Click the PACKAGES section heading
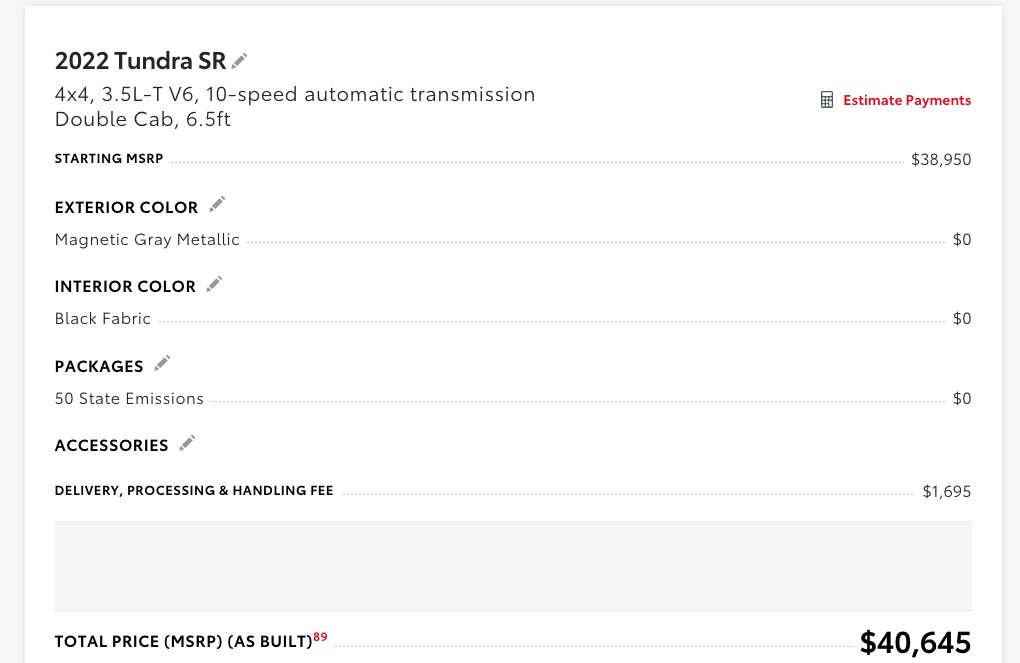 point(99,366)
